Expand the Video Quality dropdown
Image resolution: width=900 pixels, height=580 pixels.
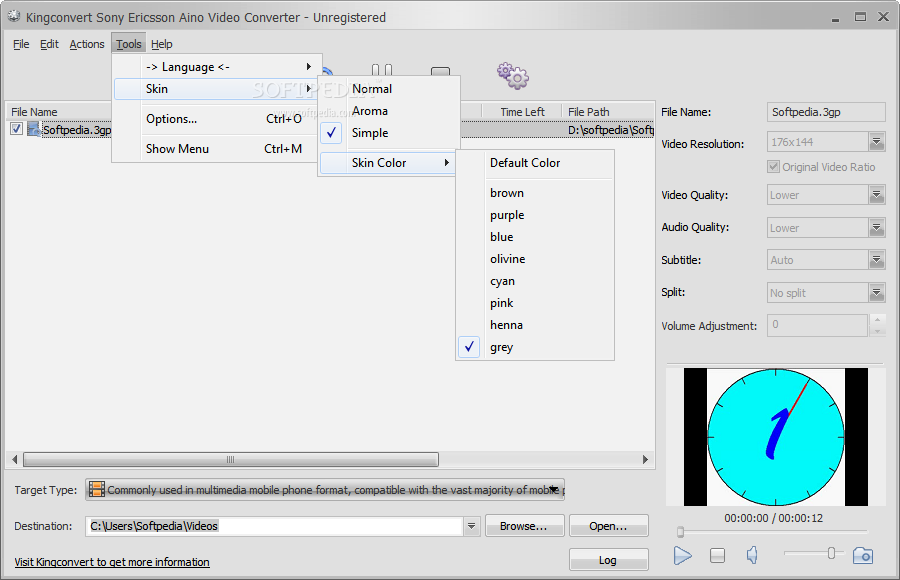click(876, 195)
